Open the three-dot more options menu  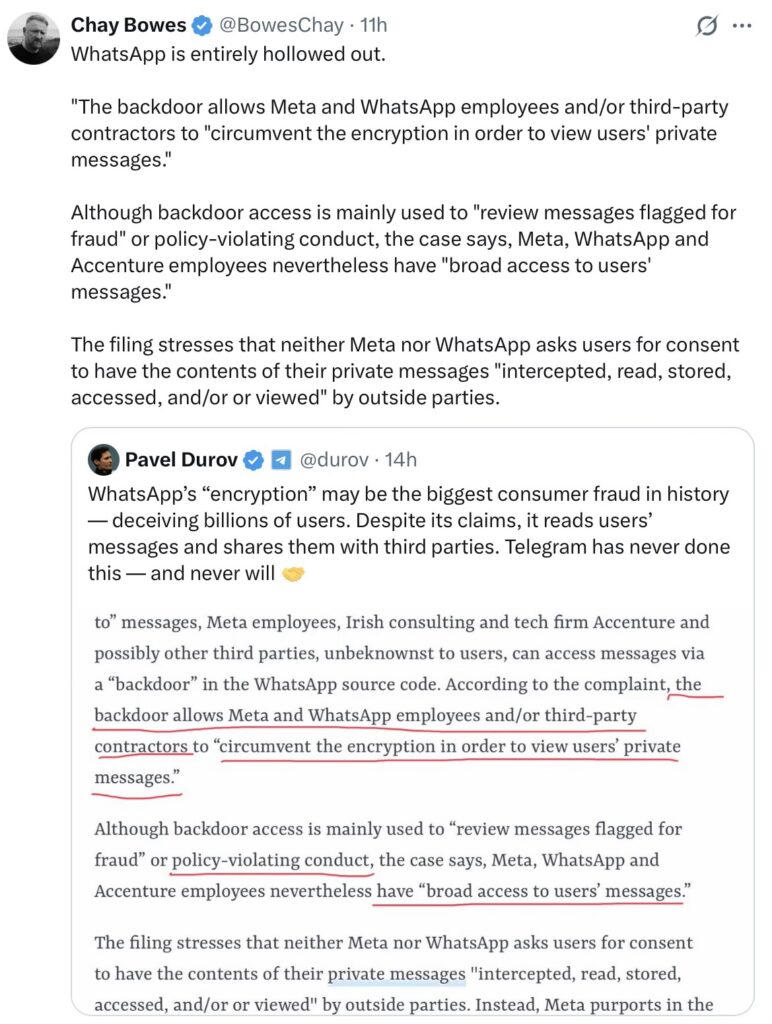click(741, 27)
